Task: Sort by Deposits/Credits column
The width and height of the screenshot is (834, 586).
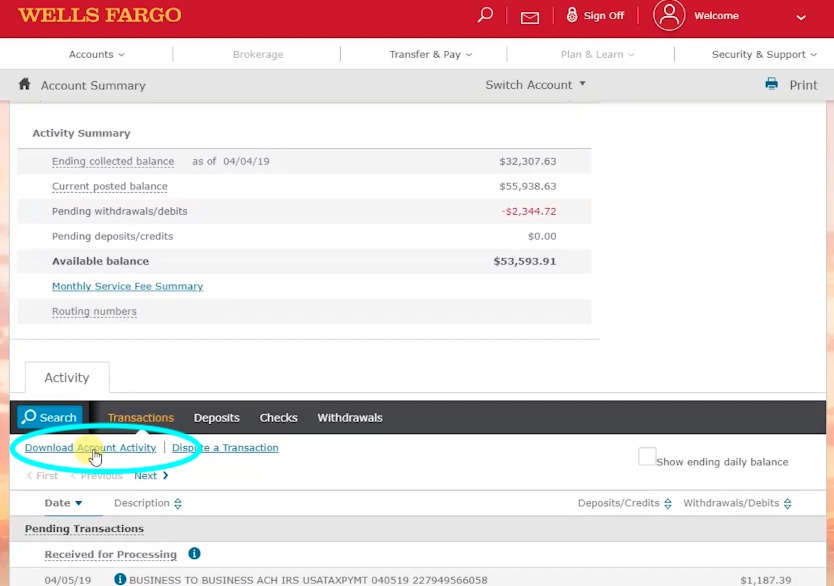Action: 624,503
